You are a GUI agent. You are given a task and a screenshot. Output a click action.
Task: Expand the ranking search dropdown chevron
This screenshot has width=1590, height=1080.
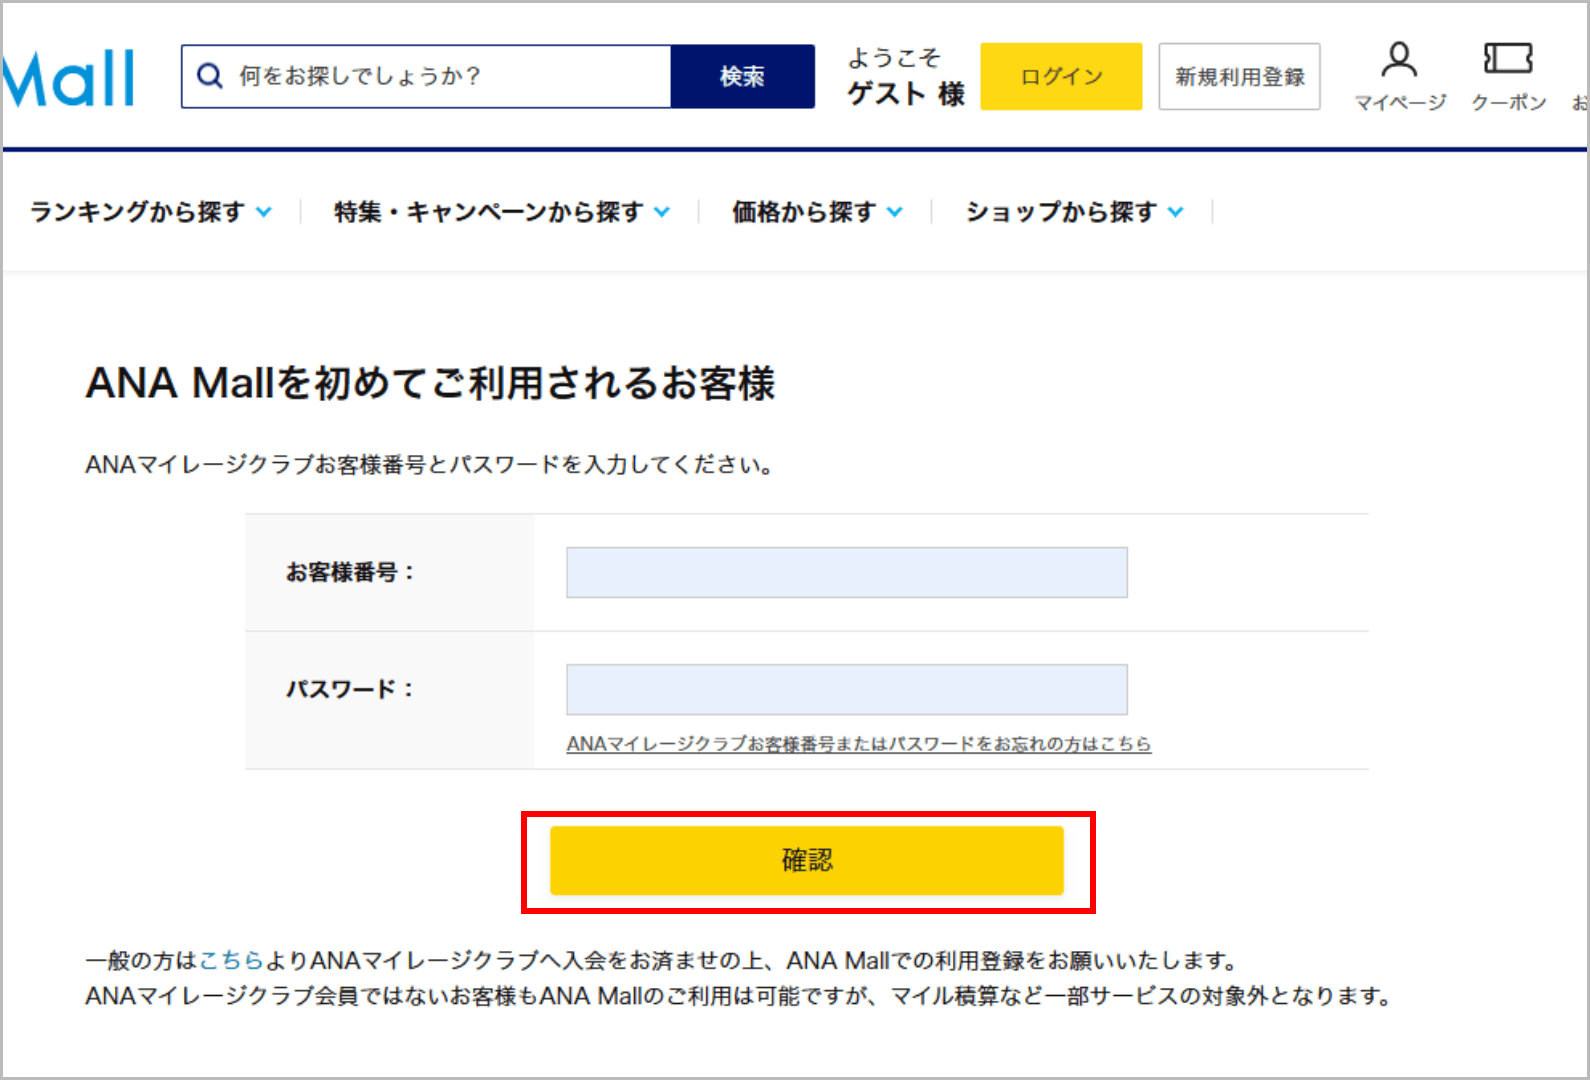tap(264, 212)
